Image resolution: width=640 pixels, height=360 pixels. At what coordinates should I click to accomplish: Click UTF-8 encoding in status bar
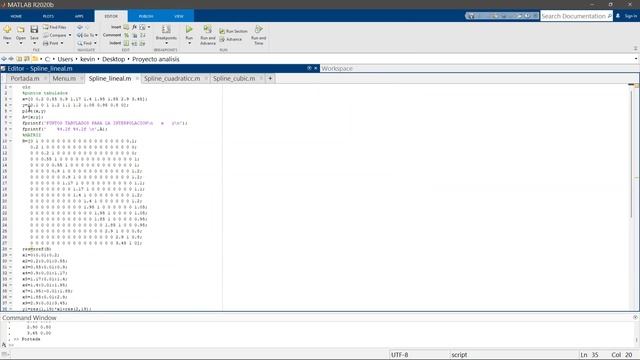[400, 355]
